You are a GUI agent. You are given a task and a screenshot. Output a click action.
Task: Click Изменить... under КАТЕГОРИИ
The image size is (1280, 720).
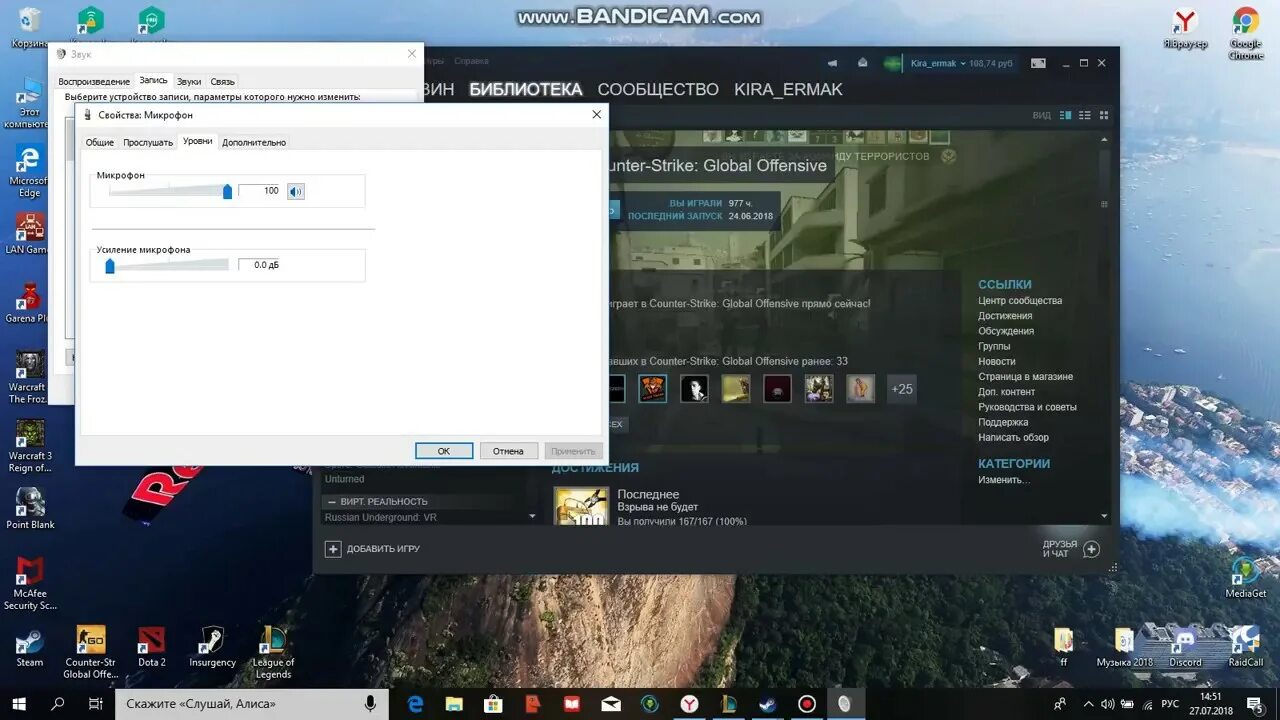coord(1004,480)
